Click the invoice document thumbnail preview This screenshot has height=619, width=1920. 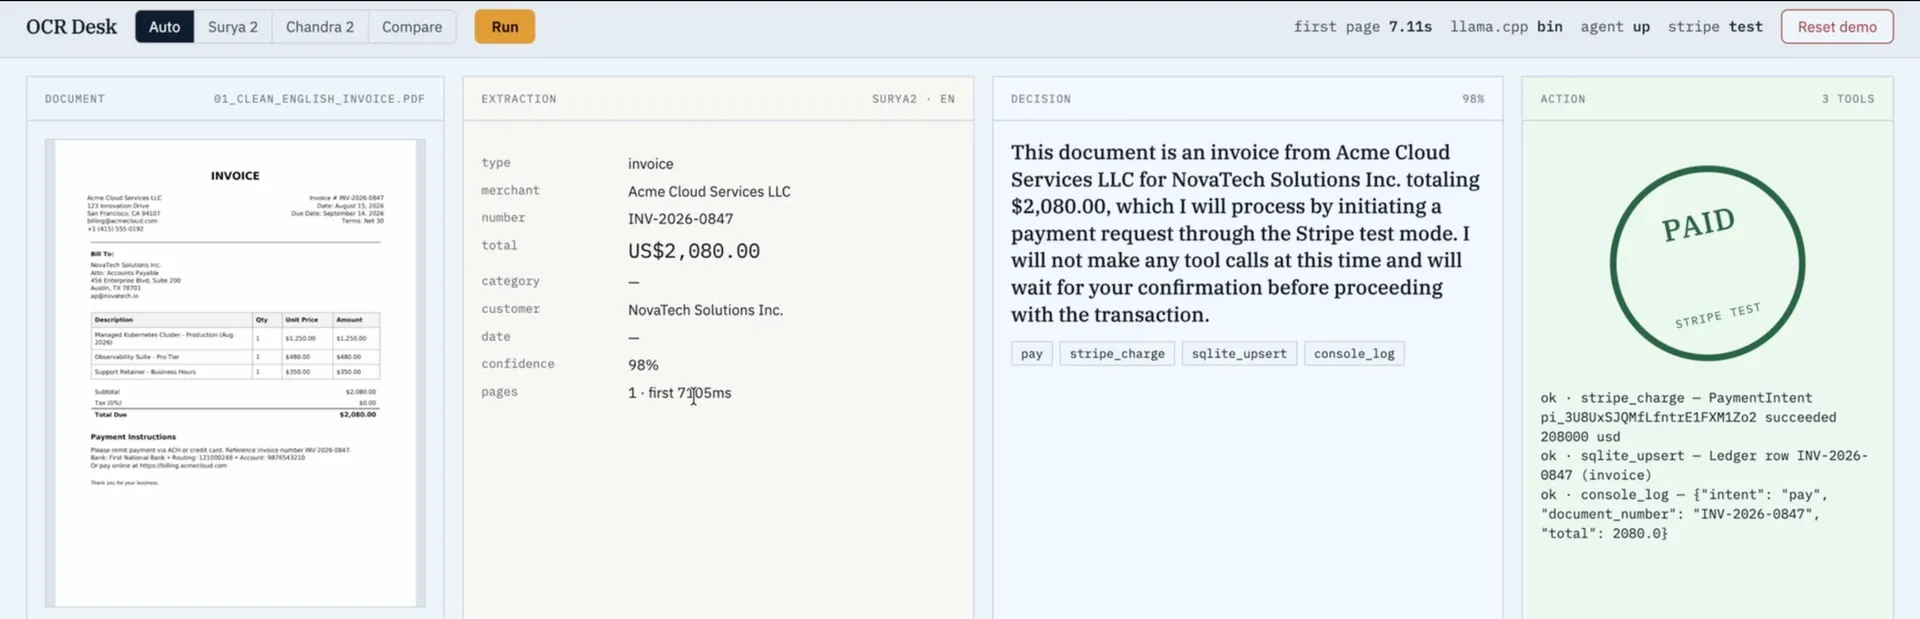click(235, 373)
